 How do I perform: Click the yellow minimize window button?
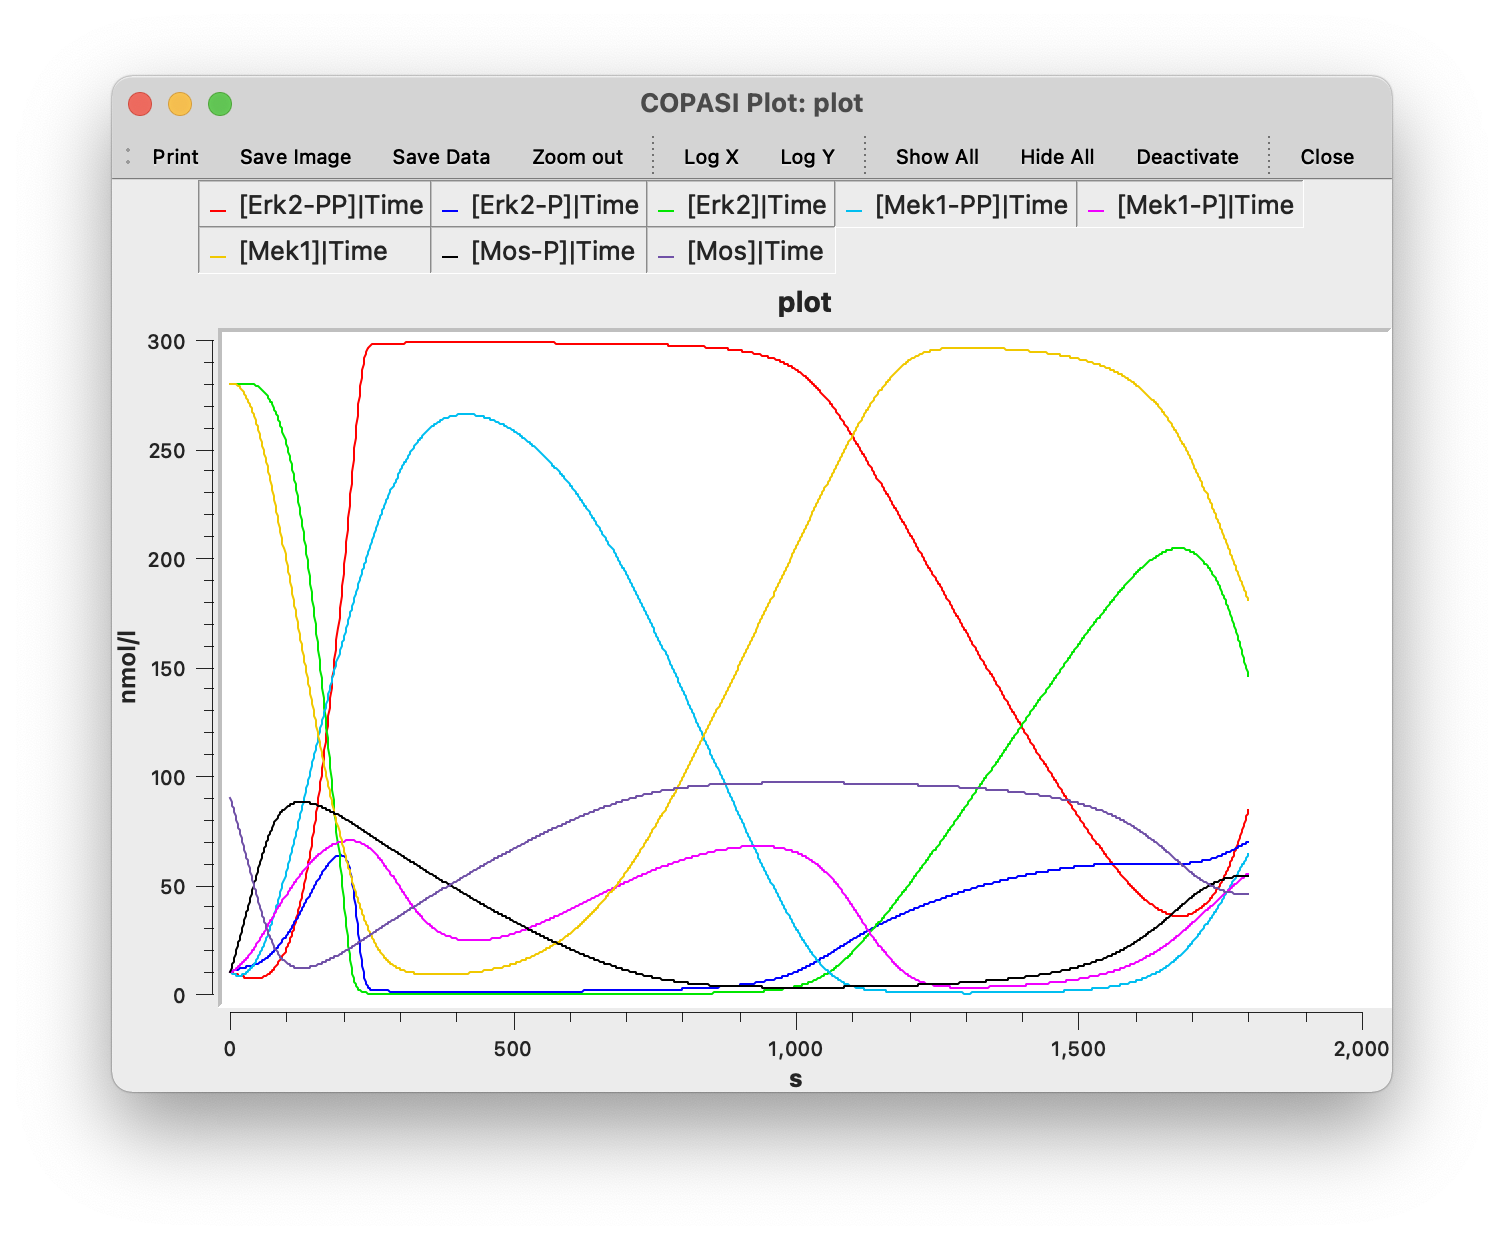coord(180,104)
